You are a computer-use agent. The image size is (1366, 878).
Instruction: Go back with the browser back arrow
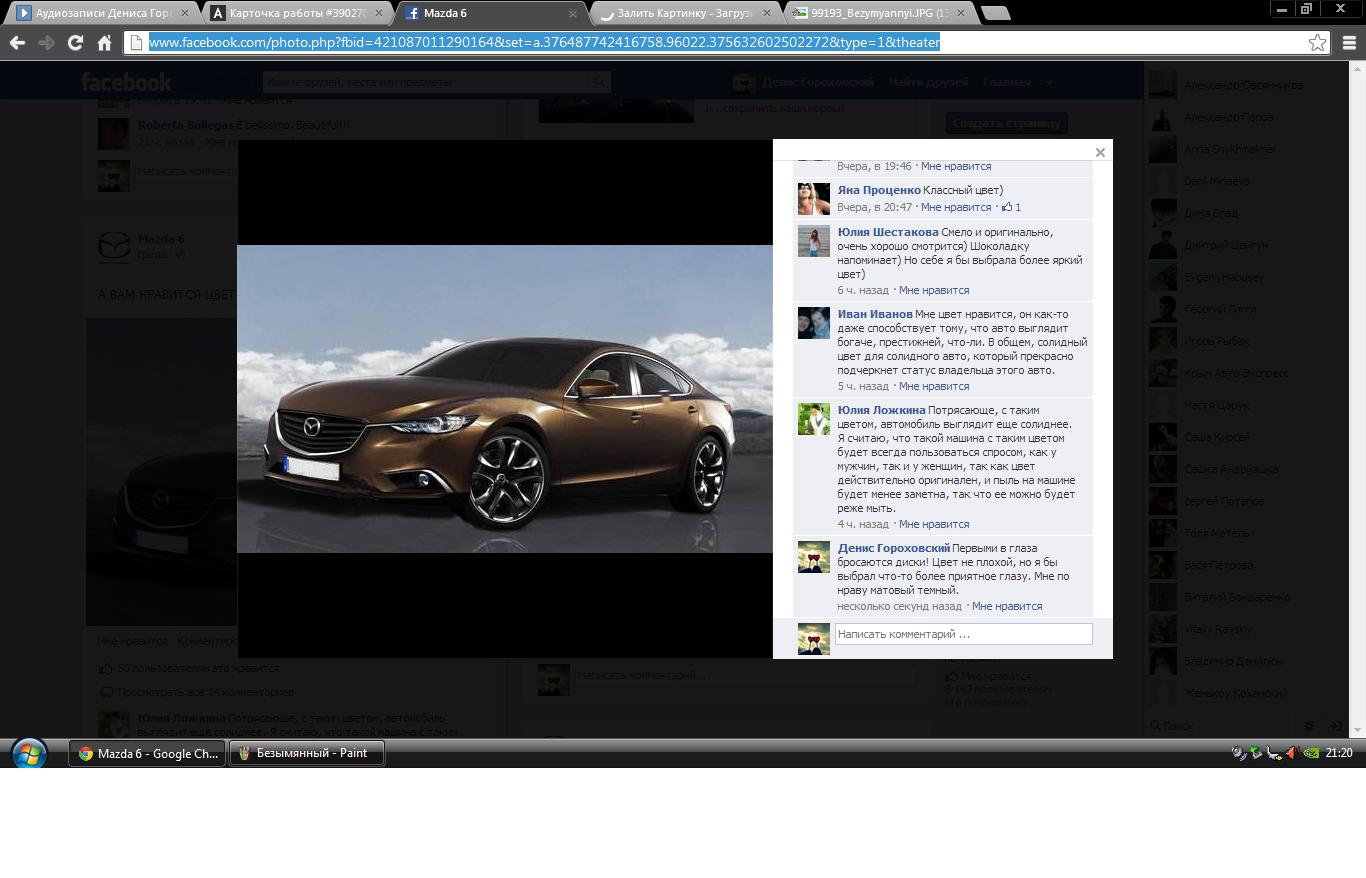[17, 42]
